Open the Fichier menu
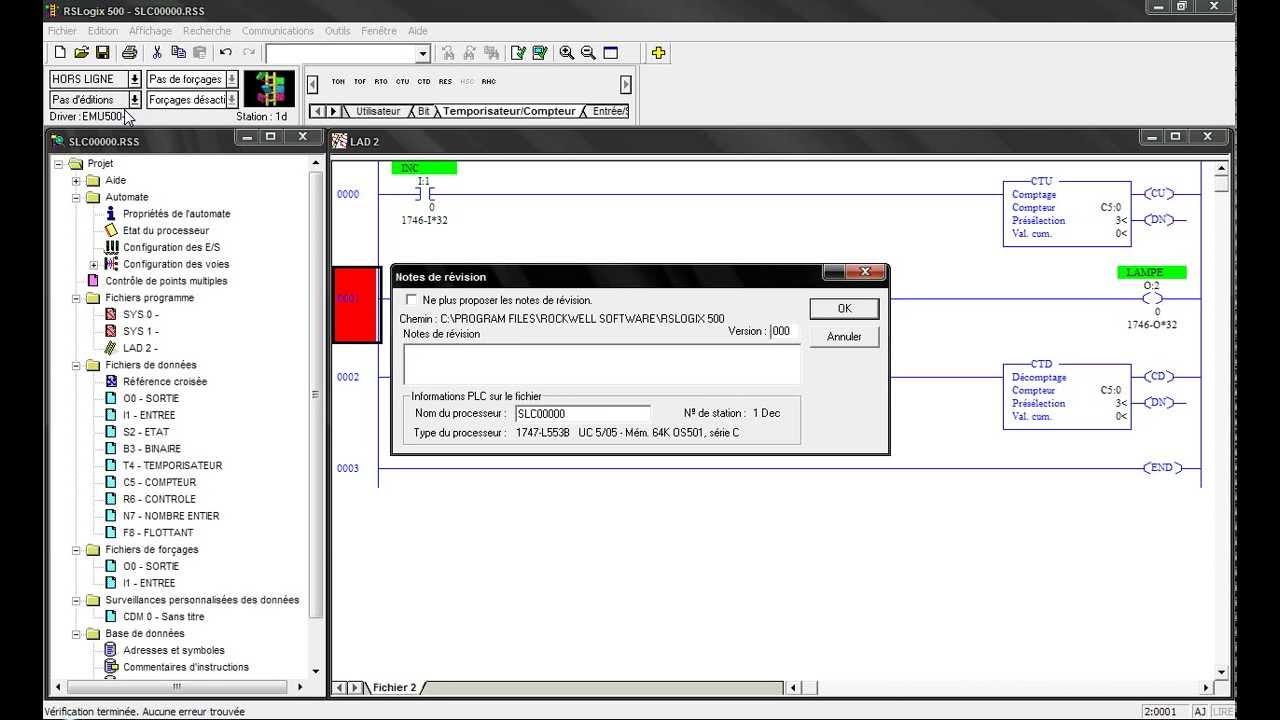Image resolution: width=1280 pixels, height=720 pixels. point(63,31)
